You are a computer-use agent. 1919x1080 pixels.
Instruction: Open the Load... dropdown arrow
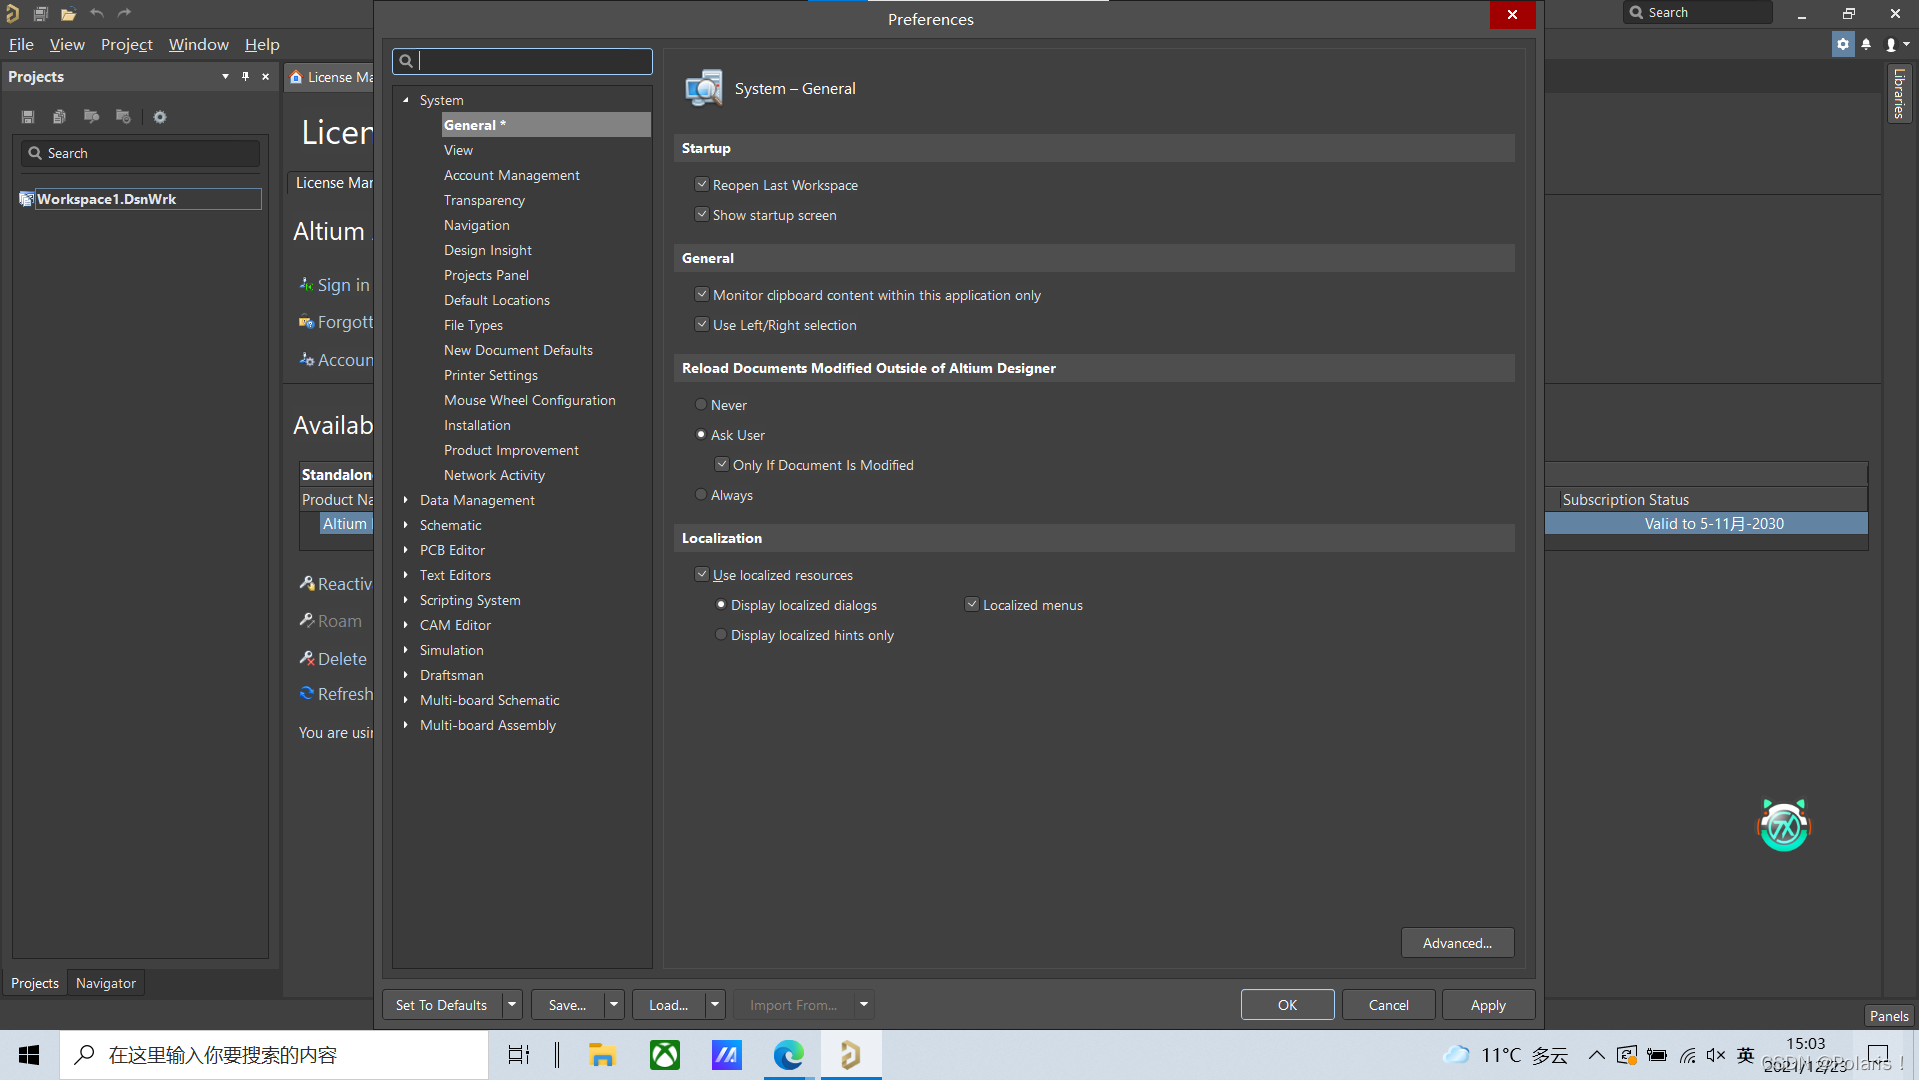(x=715, y=1004)
